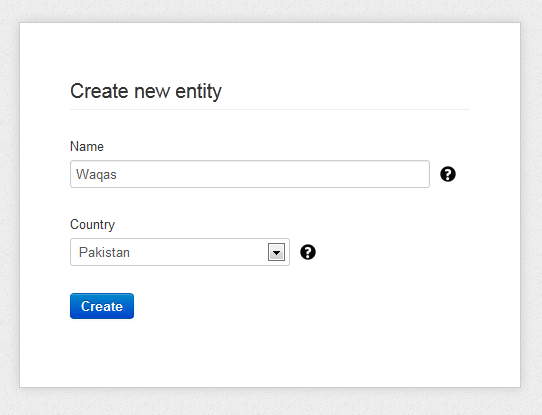Click the help icon beside Name field
This screenshot has width=542, height=415.
tap(448, 174)
